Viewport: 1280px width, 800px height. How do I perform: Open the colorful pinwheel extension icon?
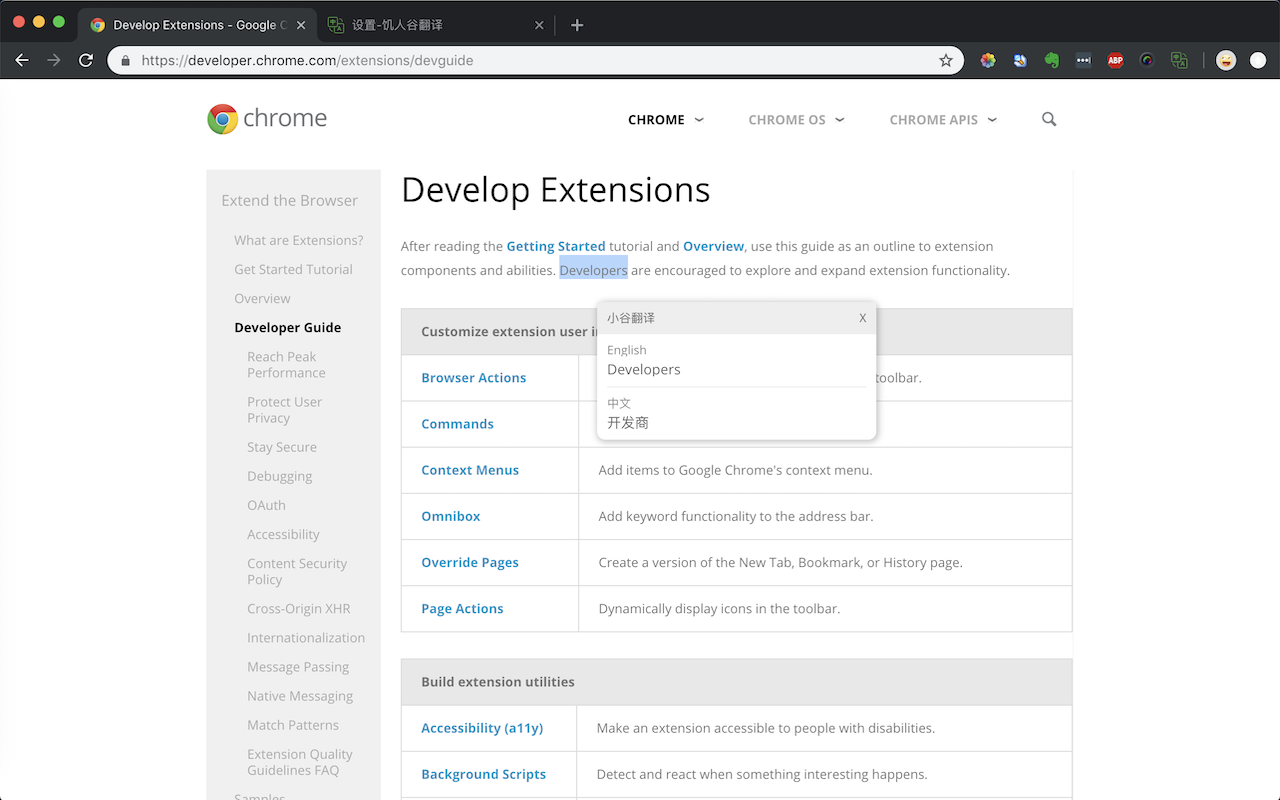pyautogui.click(x=988, y=60)
